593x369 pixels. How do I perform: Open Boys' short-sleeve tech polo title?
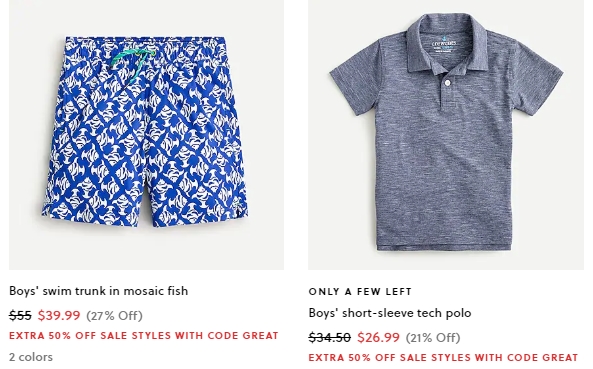(390, 313)
